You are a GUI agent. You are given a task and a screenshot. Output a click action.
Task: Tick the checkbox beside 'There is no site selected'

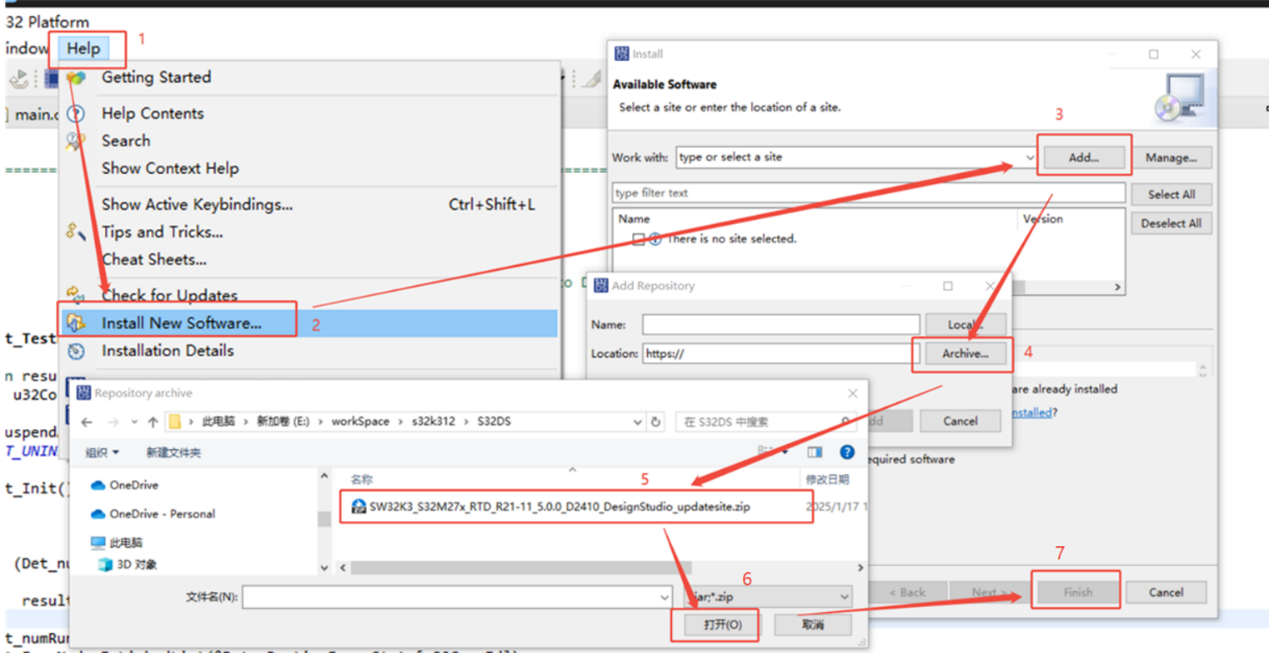coord(638,239)
